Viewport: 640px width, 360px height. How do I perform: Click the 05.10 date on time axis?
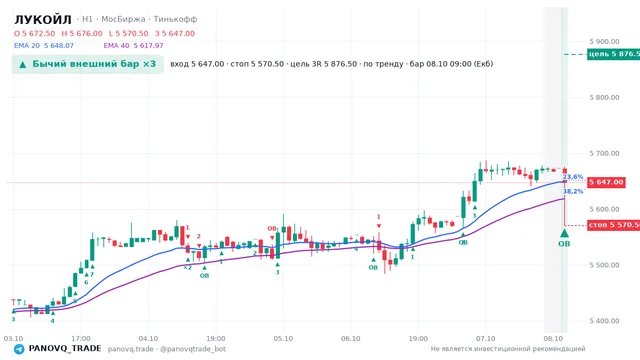pyautogui.click(x=283, y=339)
